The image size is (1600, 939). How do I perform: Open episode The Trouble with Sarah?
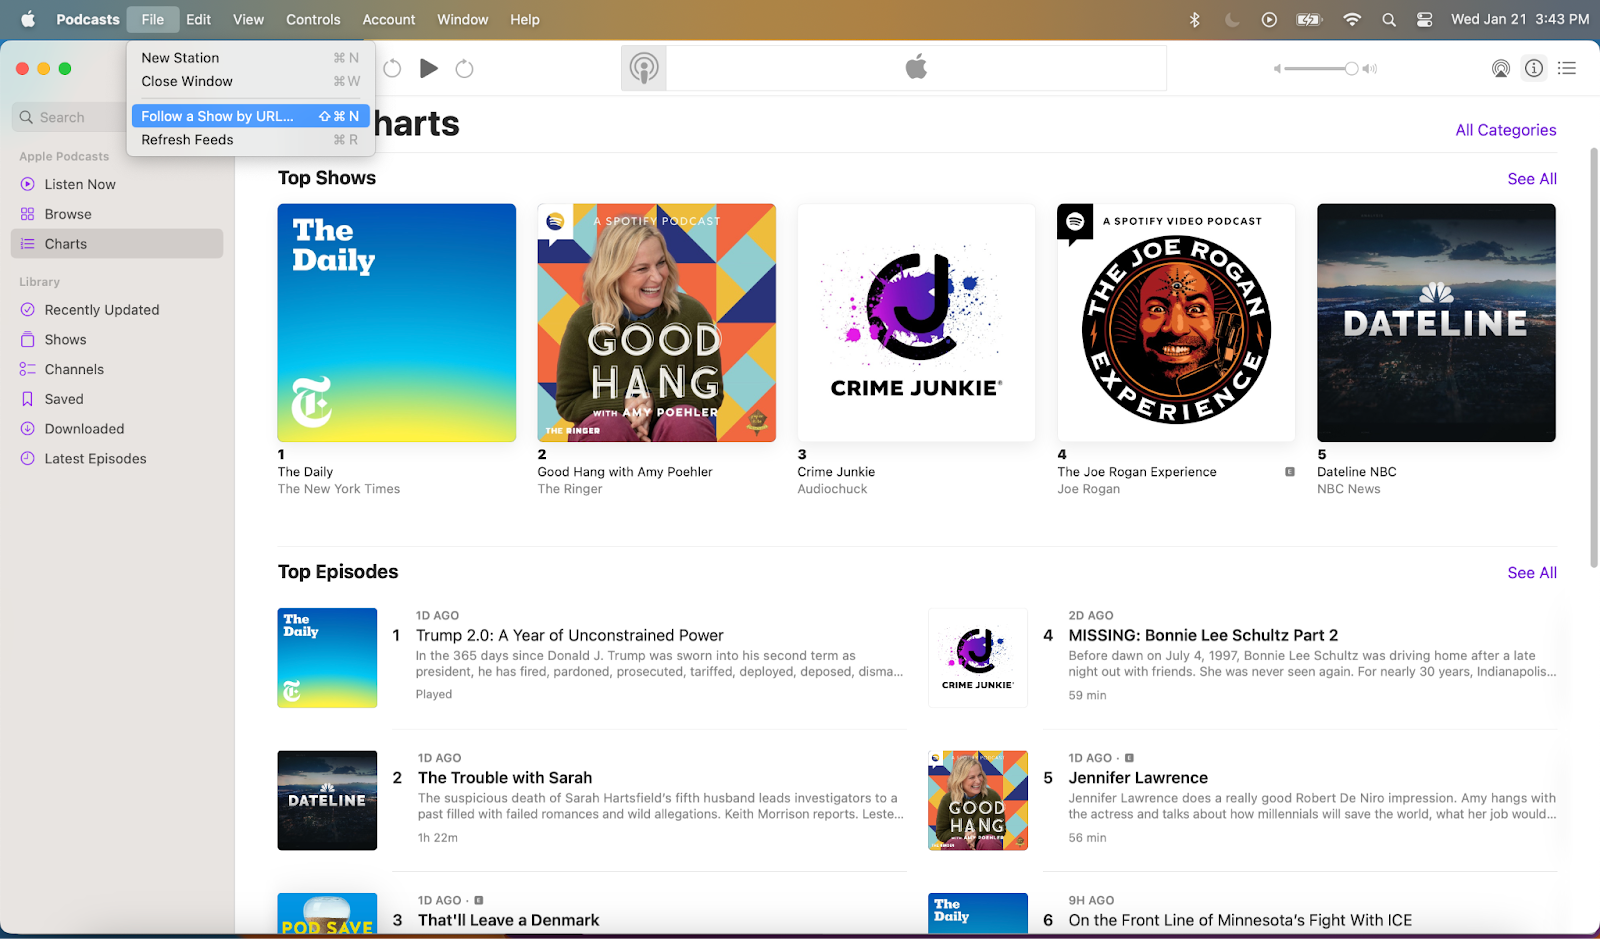[x=505, y=778]
